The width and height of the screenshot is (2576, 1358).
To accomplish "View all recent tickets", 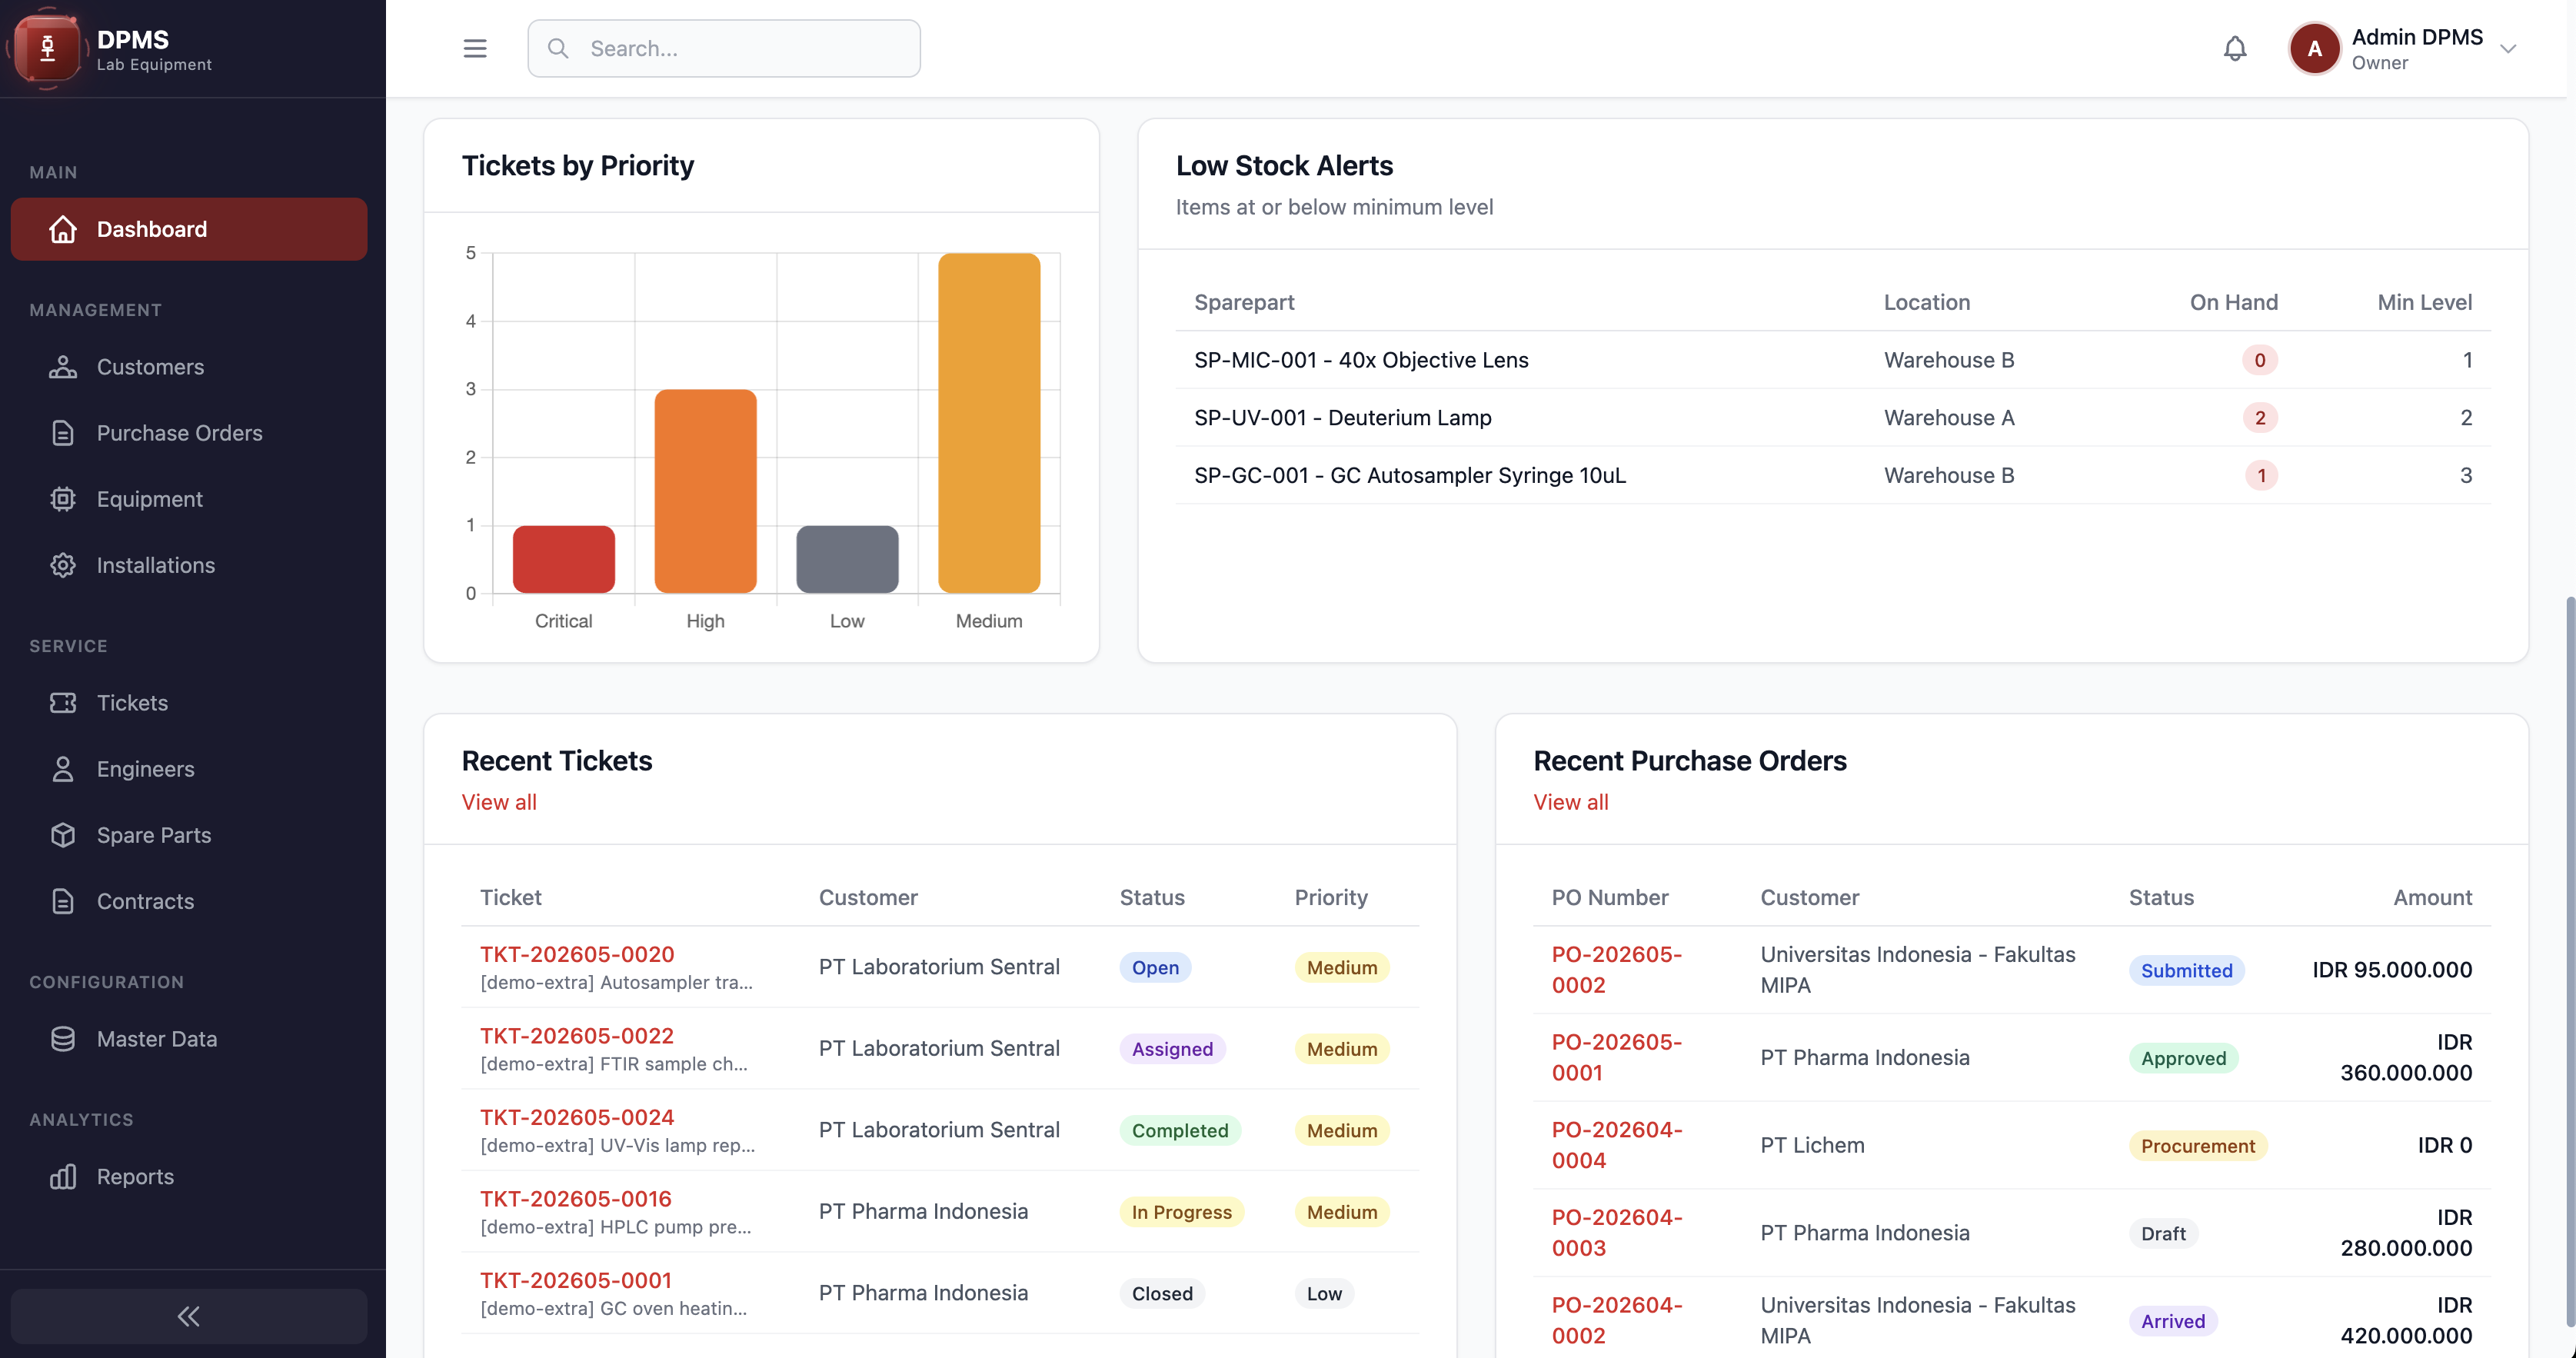I will coord(499,802).
